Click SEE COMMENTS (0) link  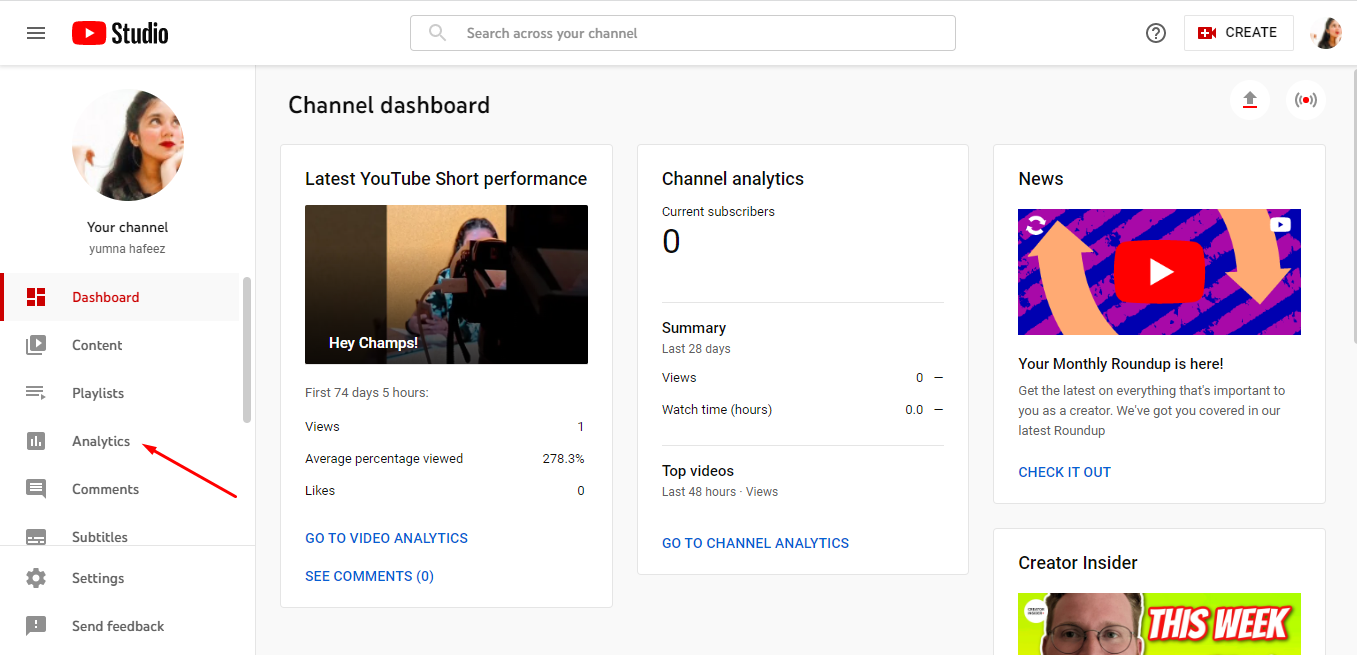point(369,576)
